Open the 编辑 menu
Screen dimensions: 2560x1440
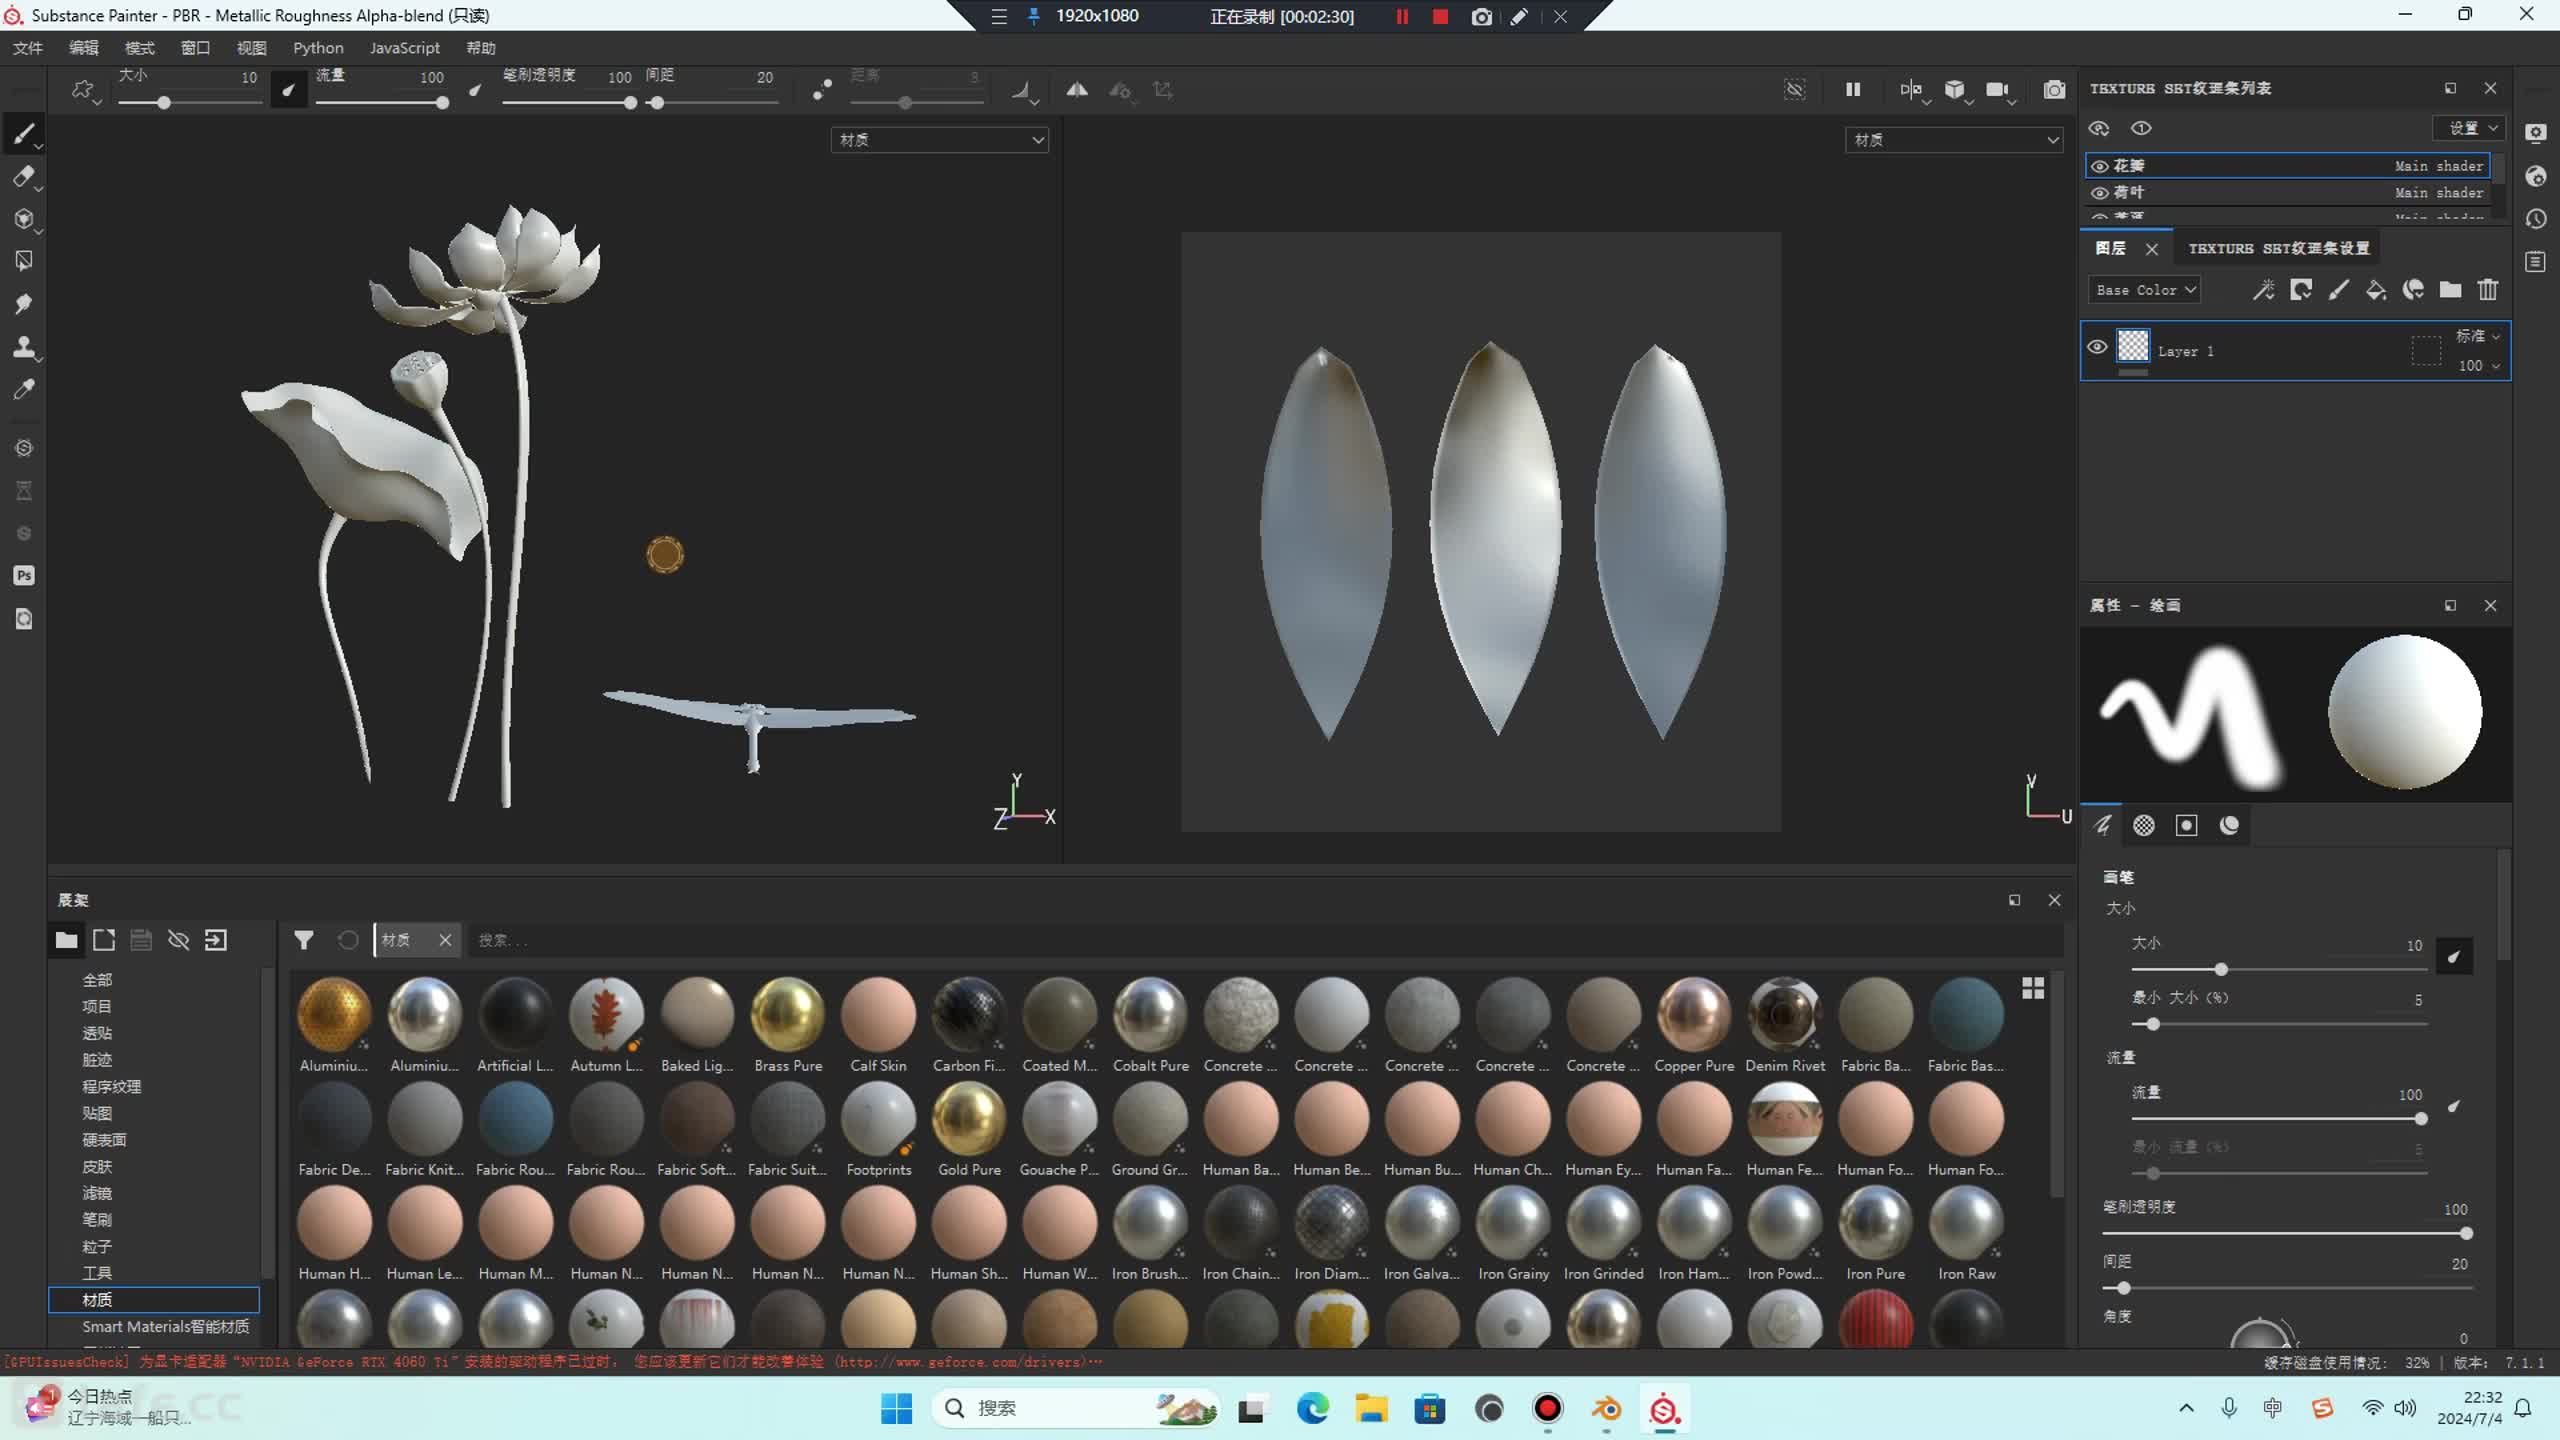(83, 48)
